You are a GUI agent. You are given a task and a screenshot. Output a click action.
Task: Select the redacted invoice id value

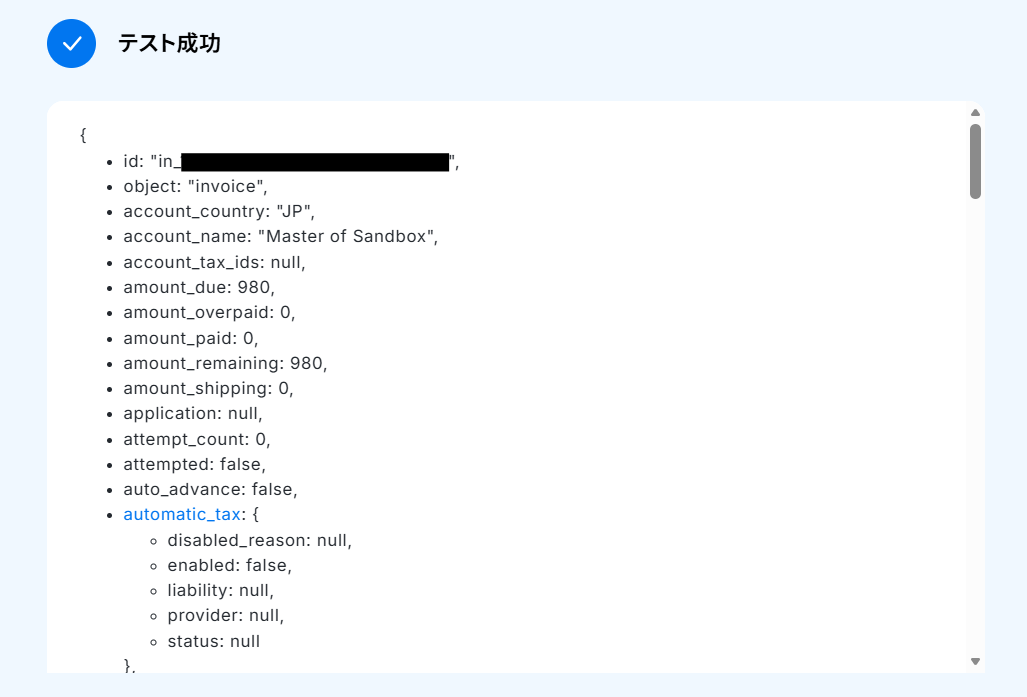tap(315, 162)
